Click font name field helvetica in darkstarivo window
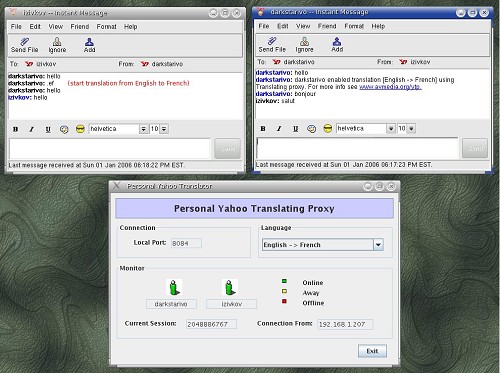Viewport: 500px width, 373px height. coord(361,128)
